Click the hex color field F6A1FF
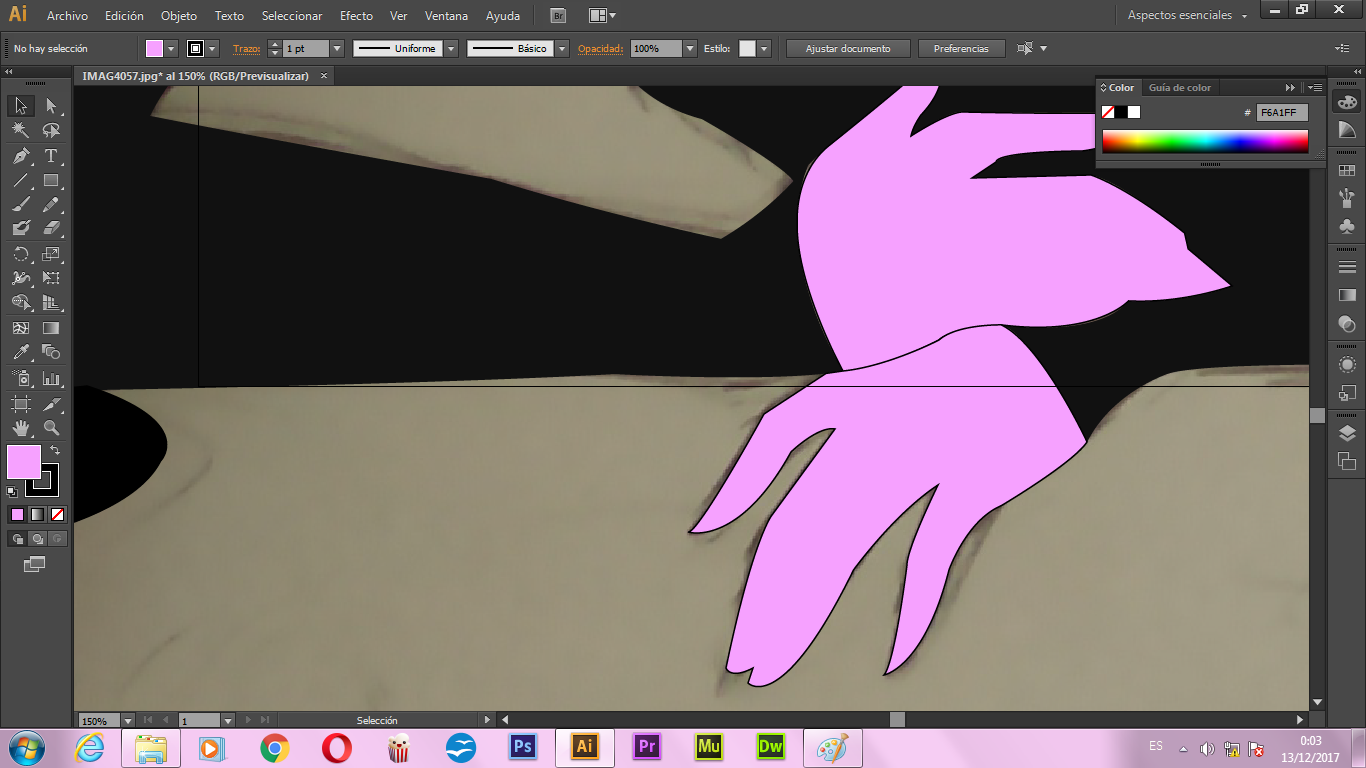Image resolution: width=1366 pixels, height=768 pixels. 1282,113
